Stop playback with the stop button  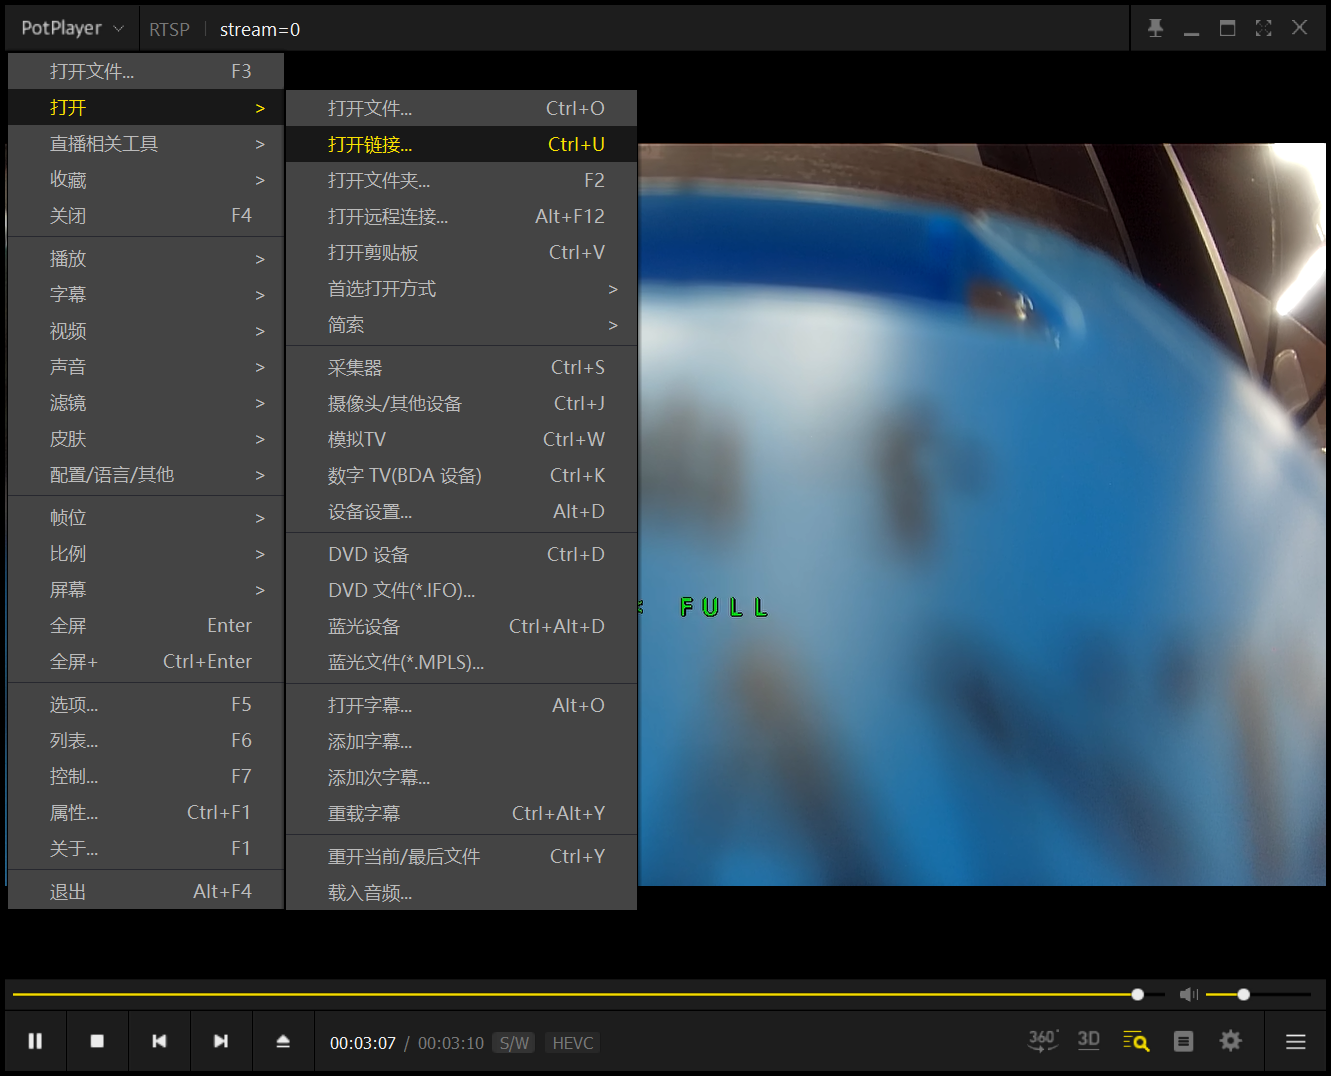coord(97,1040)
